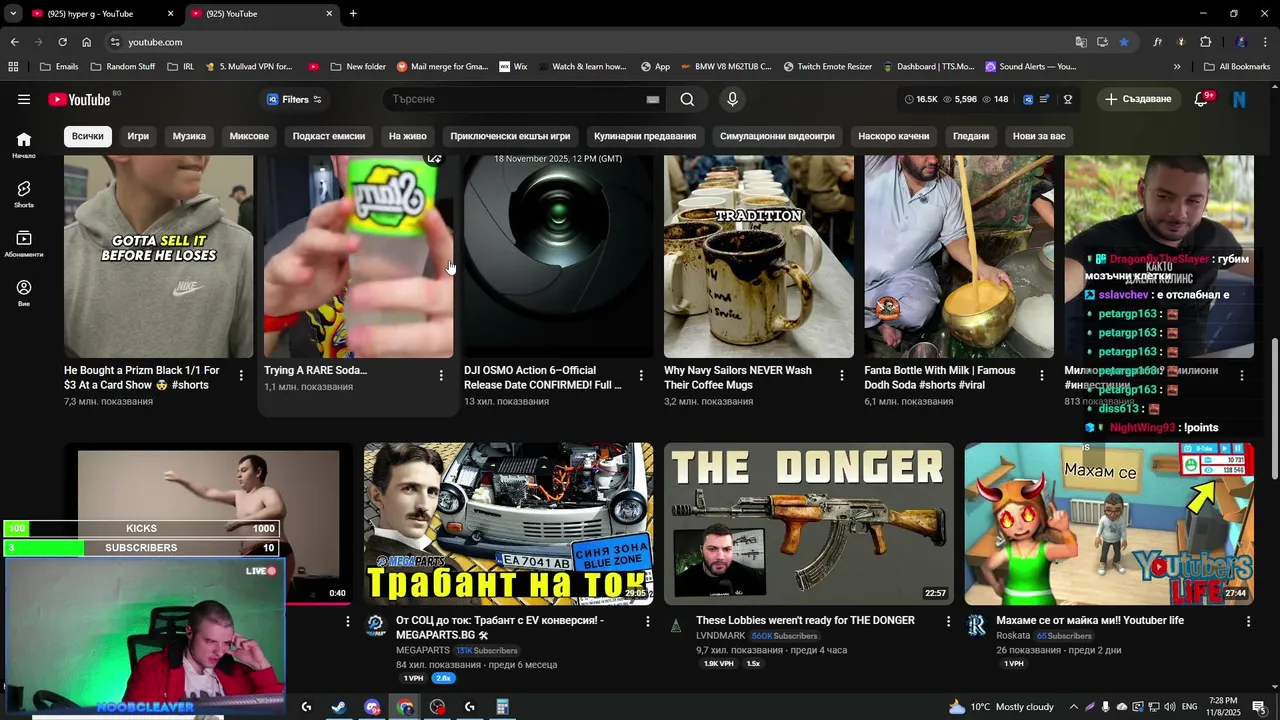Go to Начало home in the sidebar
Screen dimensions: 1280x720
(x=24, y=145)
